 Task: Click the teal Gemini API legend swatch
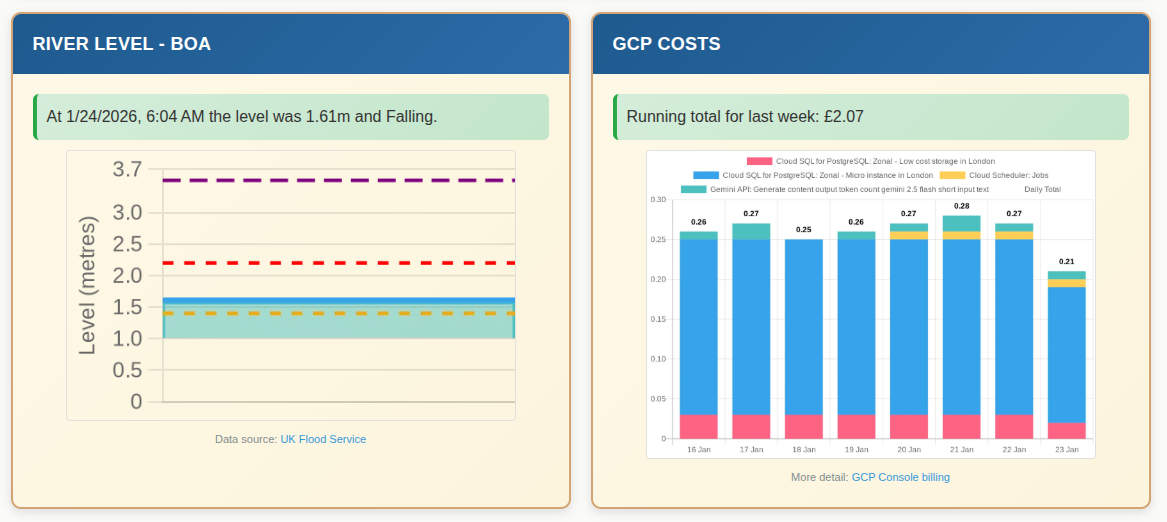693,189
